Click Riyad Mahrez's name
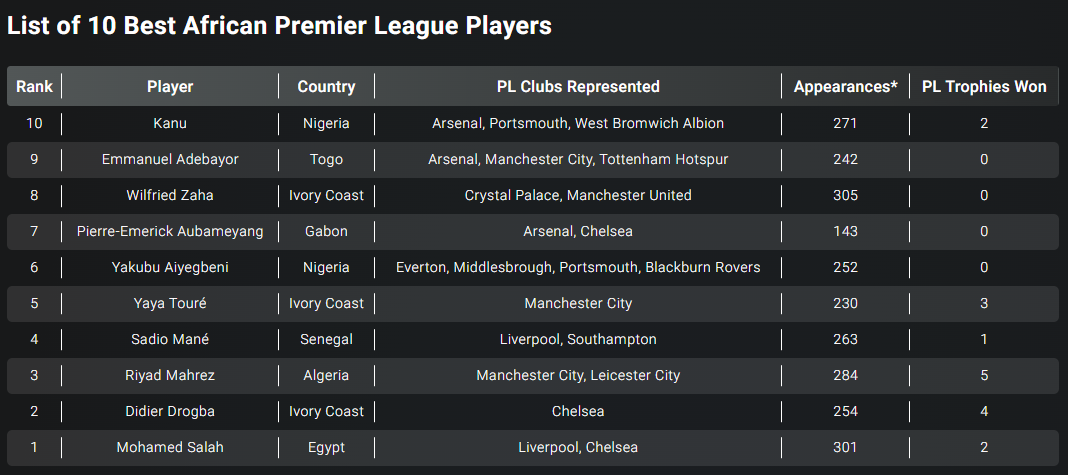Image resolution: width=1068 pixels, height=475 pixels. [x=170, y=376]
